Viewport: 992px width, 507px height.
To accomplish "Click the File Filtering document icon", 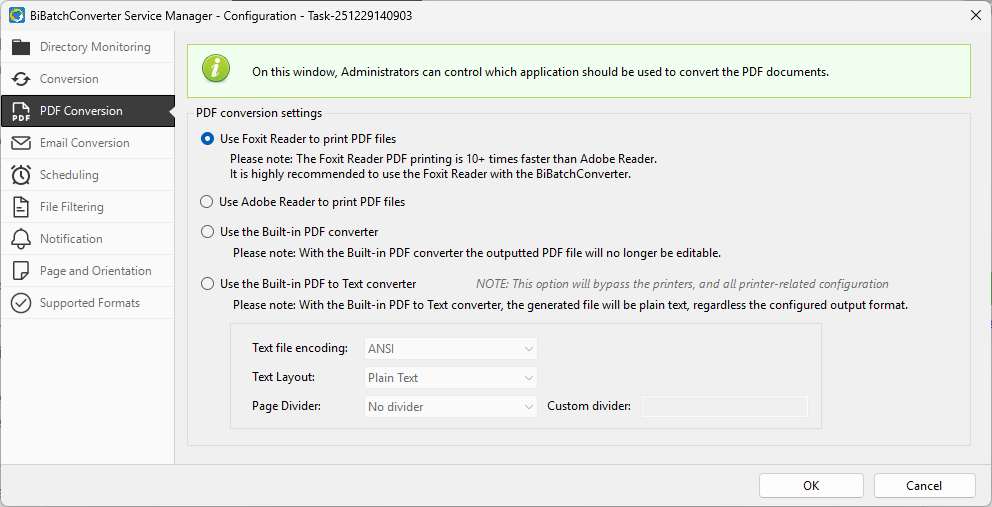I will tap(21, 207).
